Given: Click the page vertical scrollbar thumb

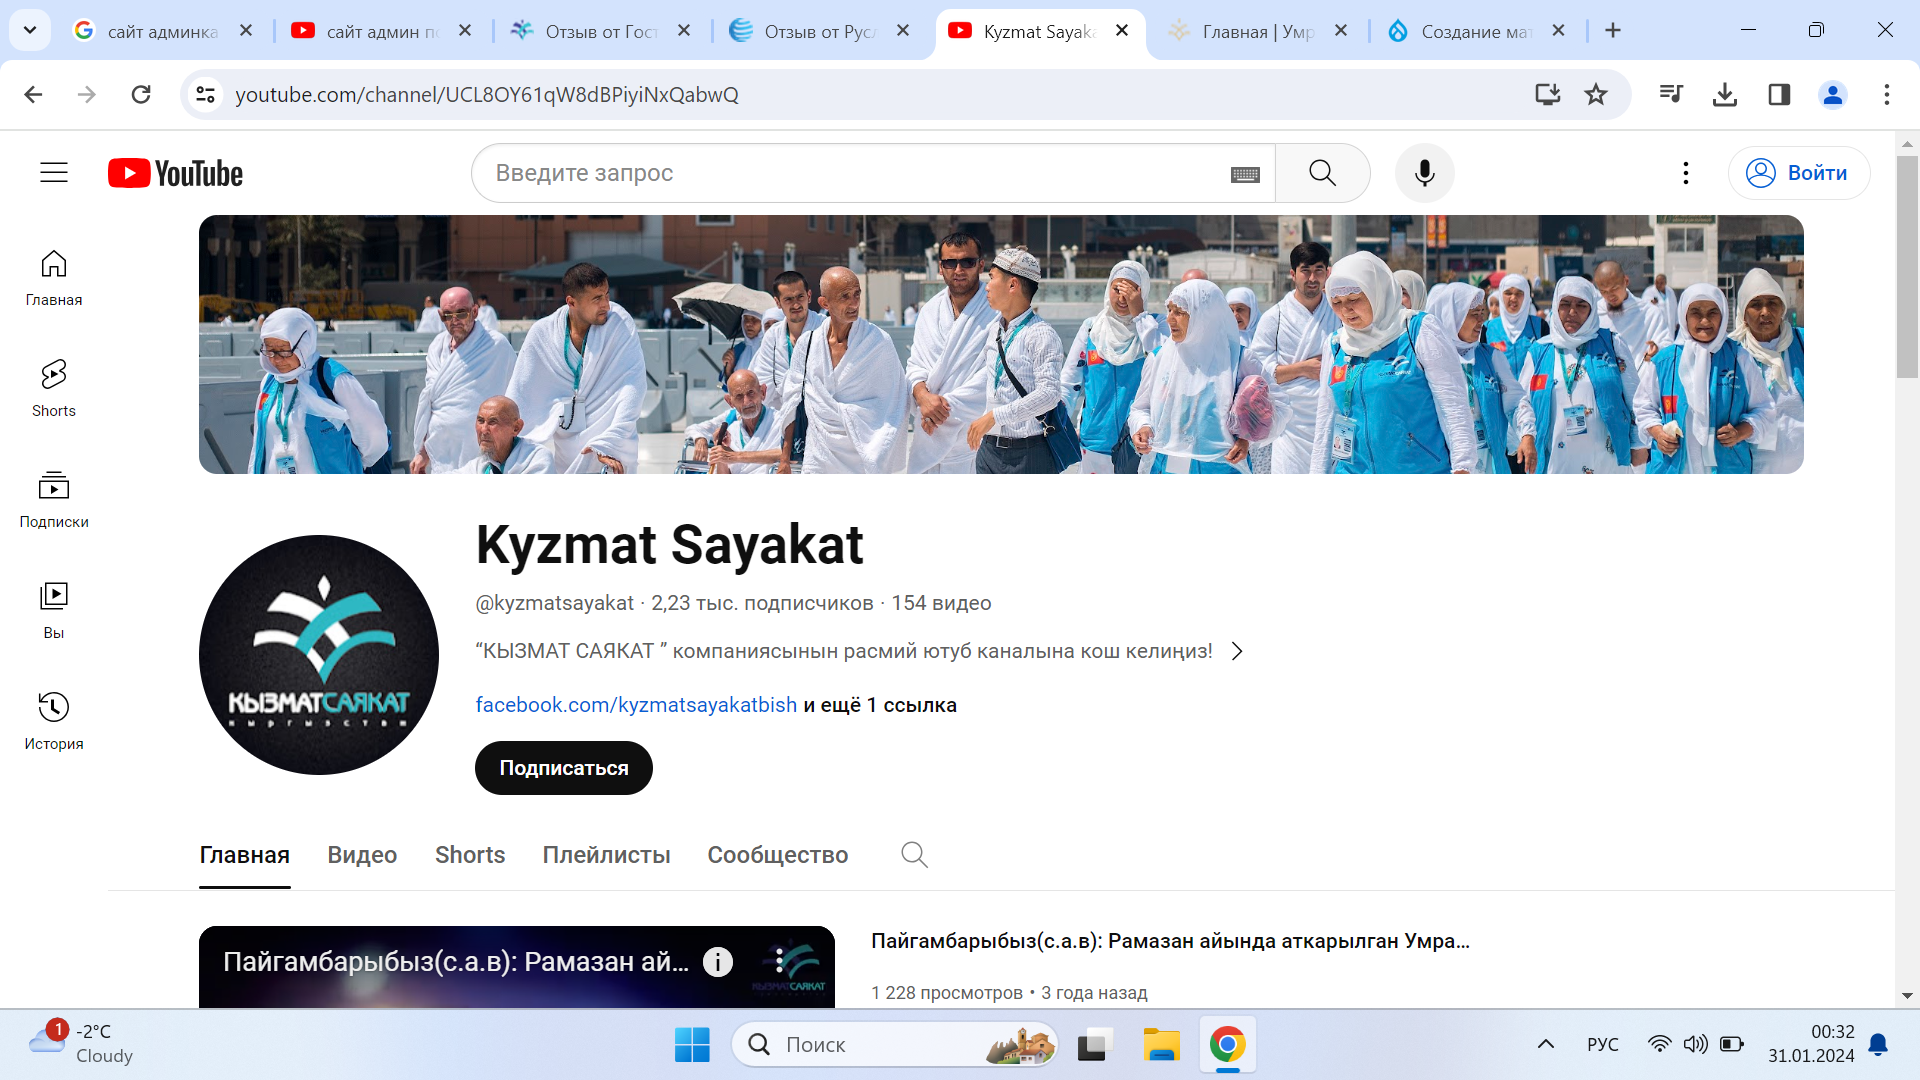Looking at the screenshot, I should [x=1907, y=266].
